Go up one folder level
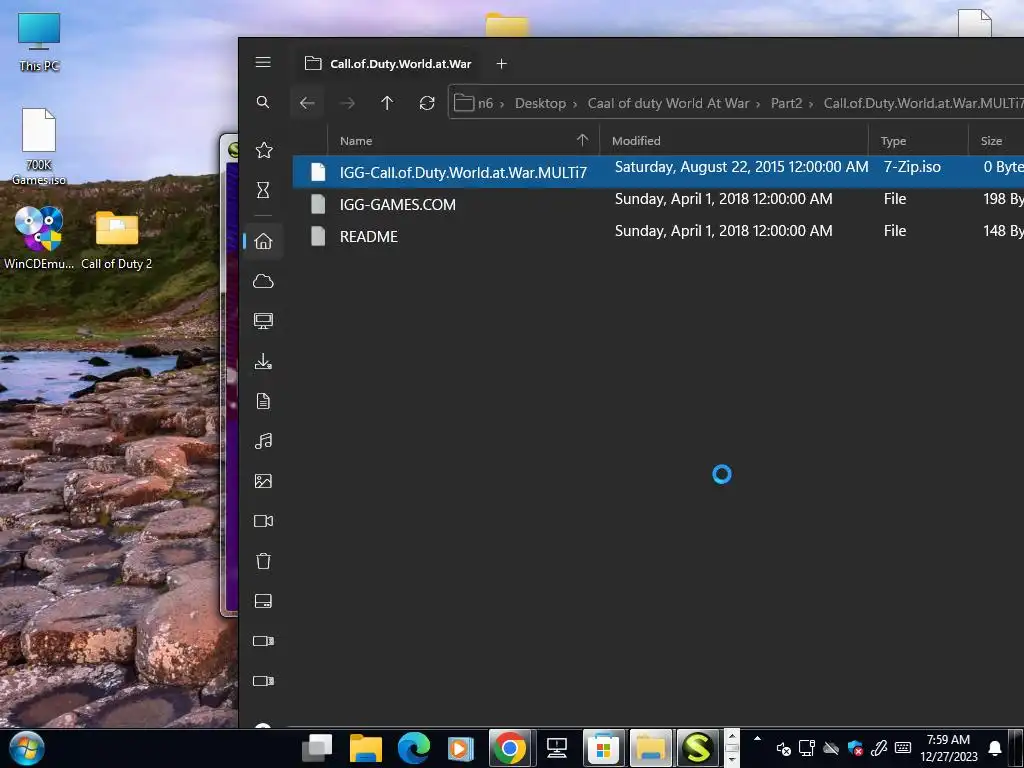This screenshot has width=1024, height=768. click(x=387, y=103)
